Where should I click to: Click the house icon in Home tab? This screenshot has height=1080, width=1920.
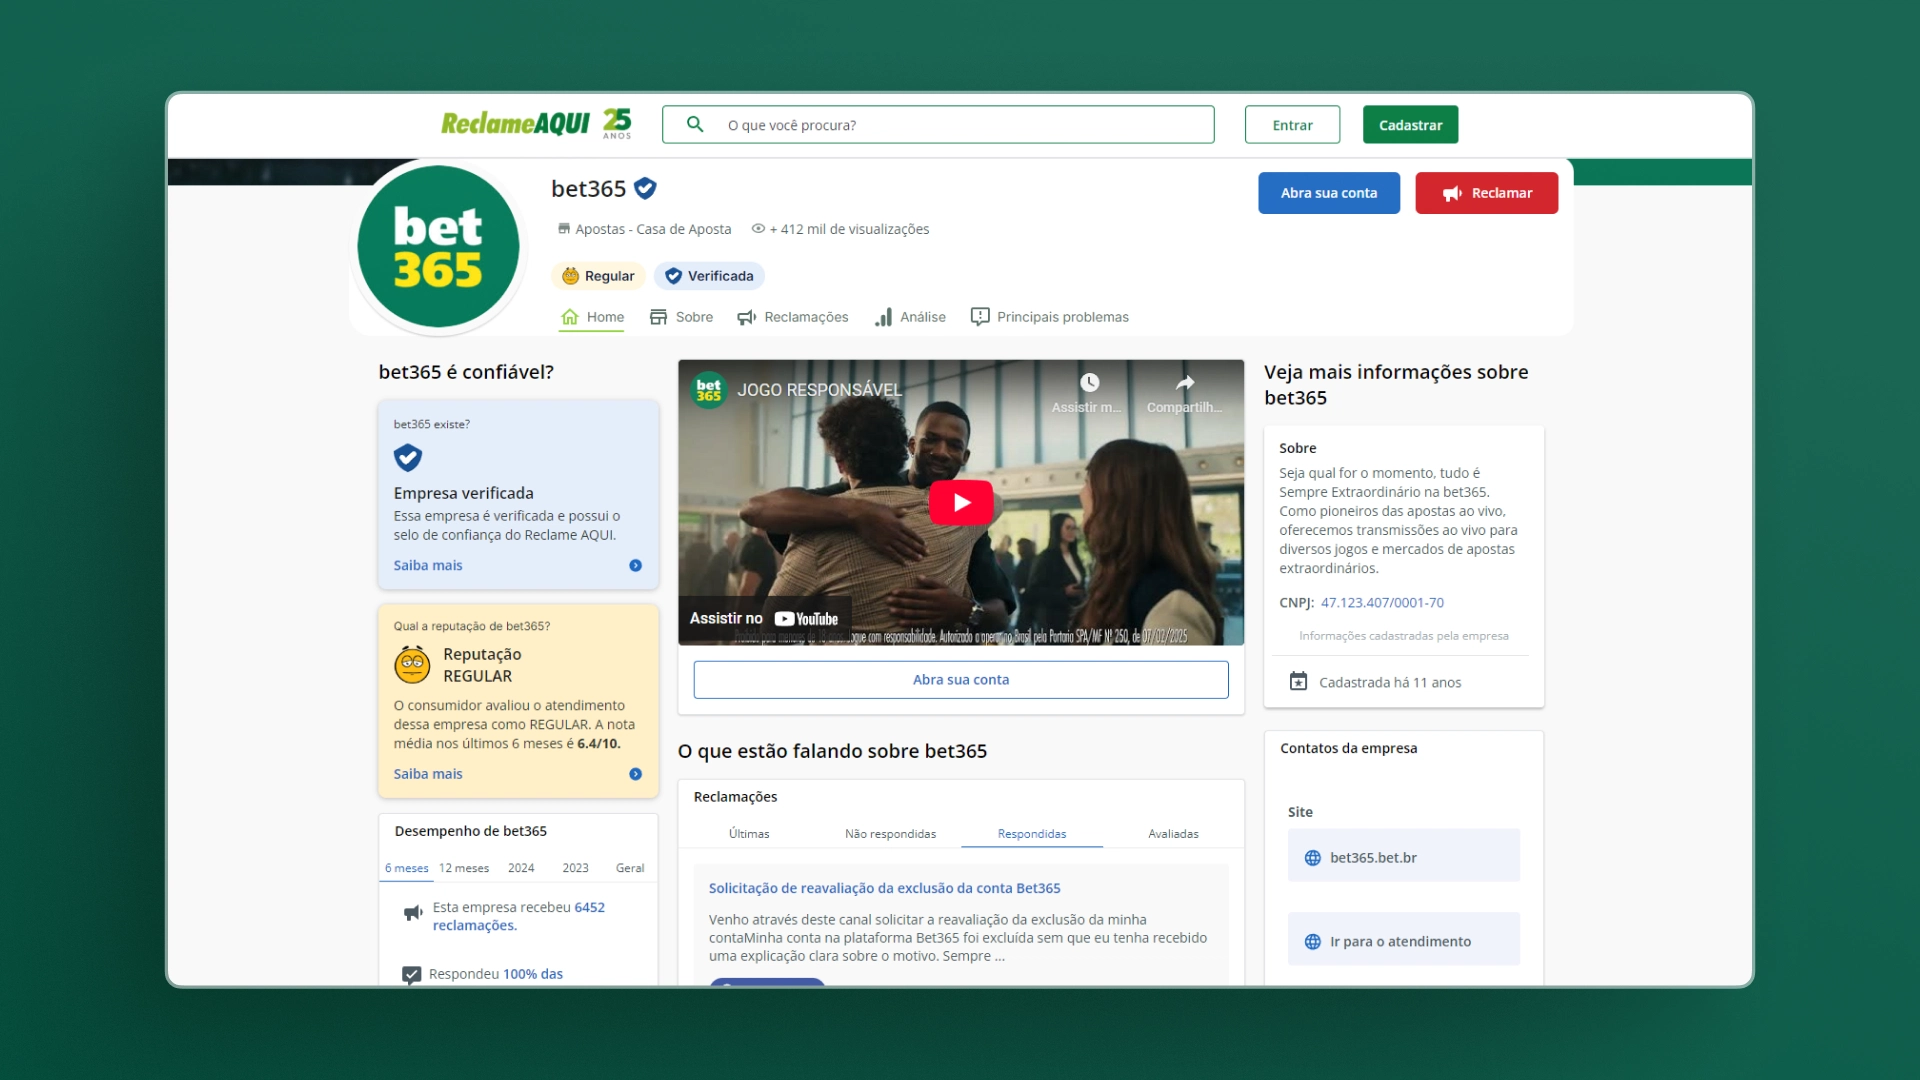(570, 317)
